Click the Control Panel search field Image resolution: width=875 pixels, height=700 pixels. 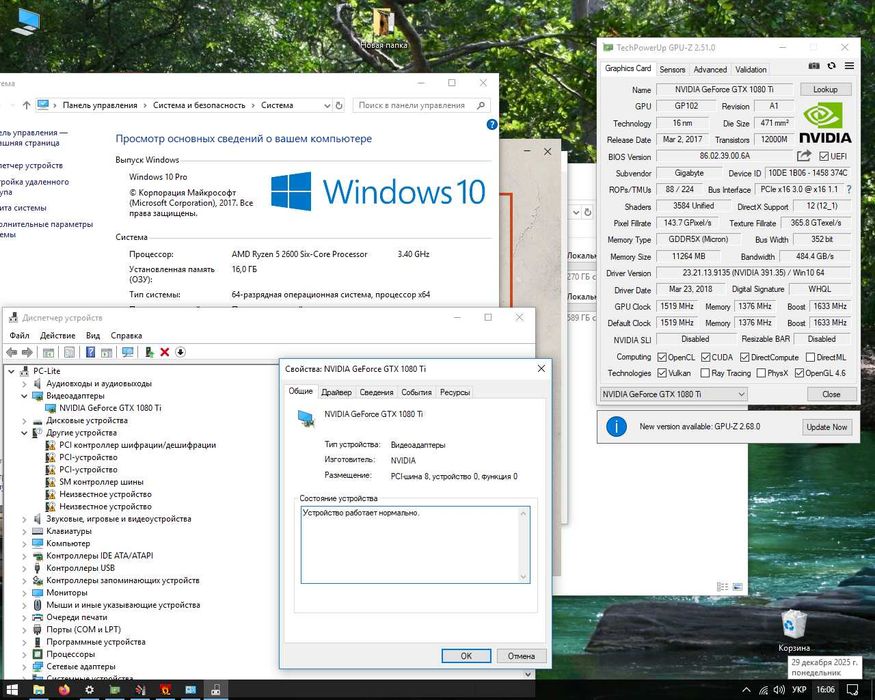(412, 105)
